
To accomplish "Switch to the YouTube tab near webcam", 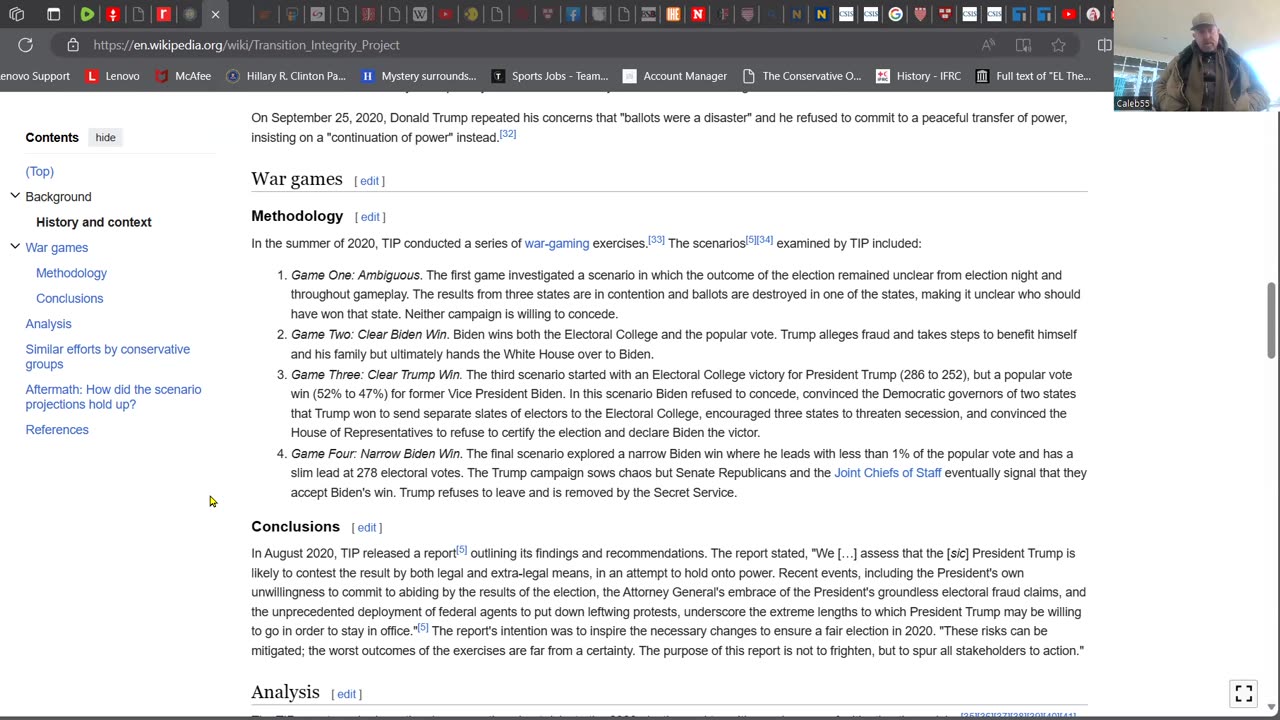I will coord(1068,14).
